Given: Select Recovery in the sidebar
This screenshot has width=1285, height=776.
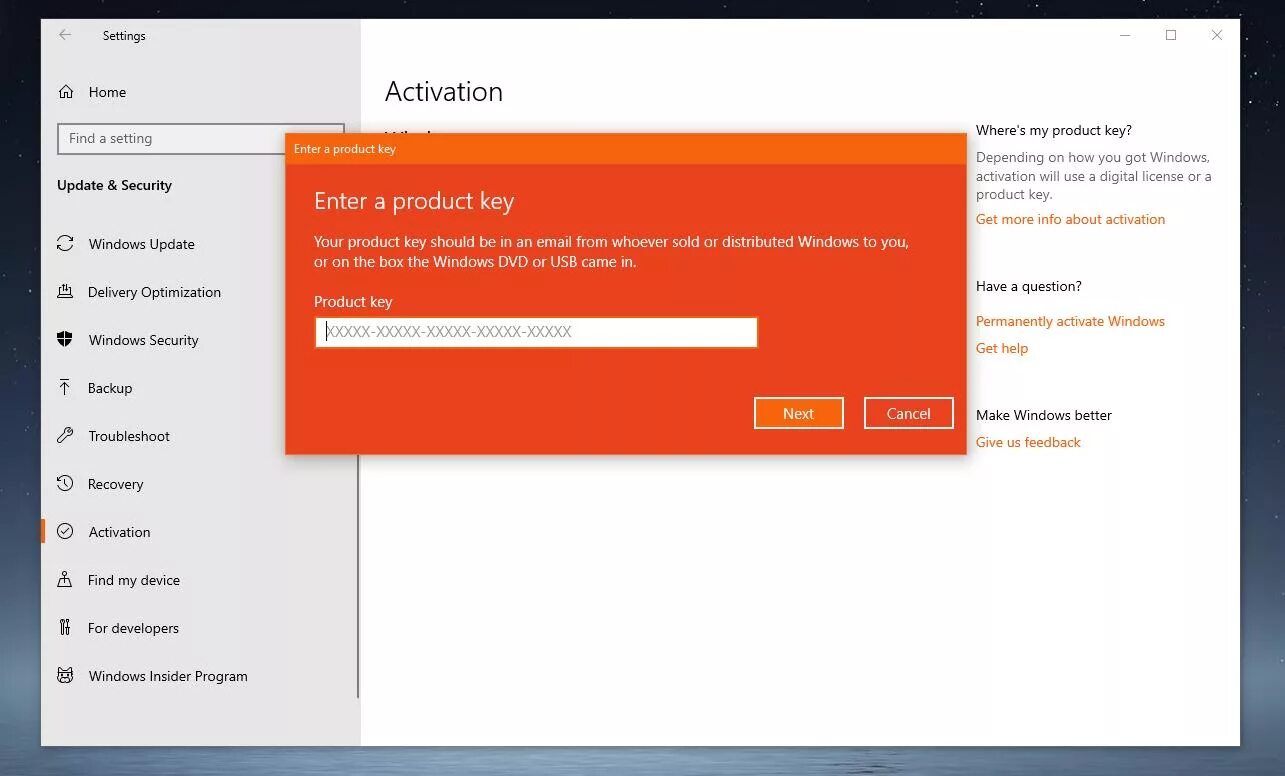Looking at the screenshot, I should [115, 484].
